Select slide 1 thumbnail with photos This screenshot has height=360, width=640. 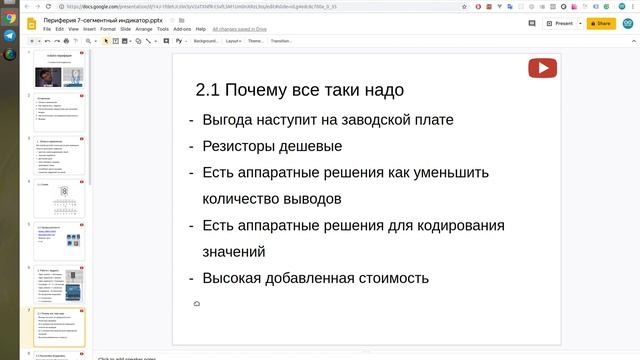[59, 69]
